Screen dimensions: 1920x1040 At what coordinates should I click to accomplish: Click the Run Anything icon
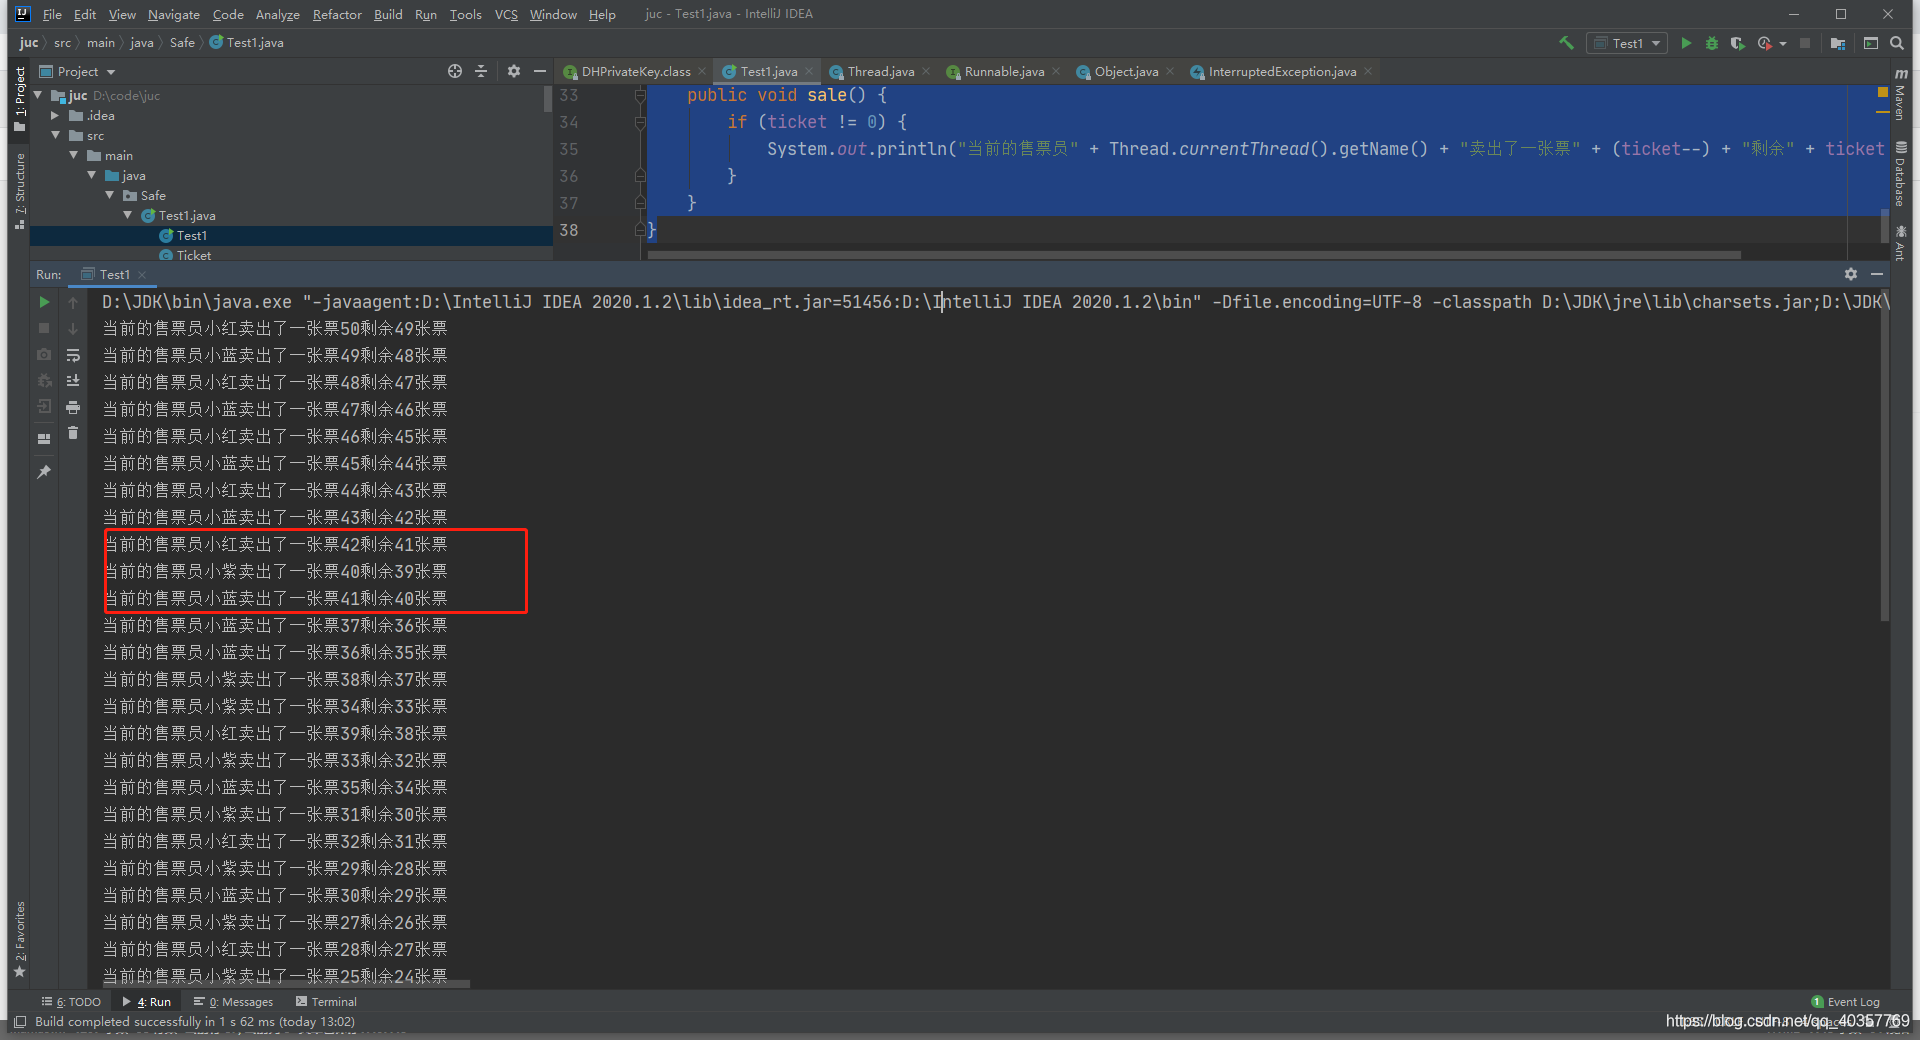coord(1871,43)
